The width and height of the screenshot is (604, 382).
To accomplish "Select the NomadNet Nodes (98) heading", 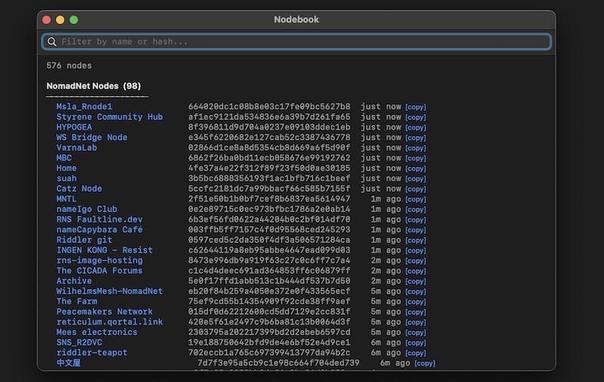I will 94,86.
